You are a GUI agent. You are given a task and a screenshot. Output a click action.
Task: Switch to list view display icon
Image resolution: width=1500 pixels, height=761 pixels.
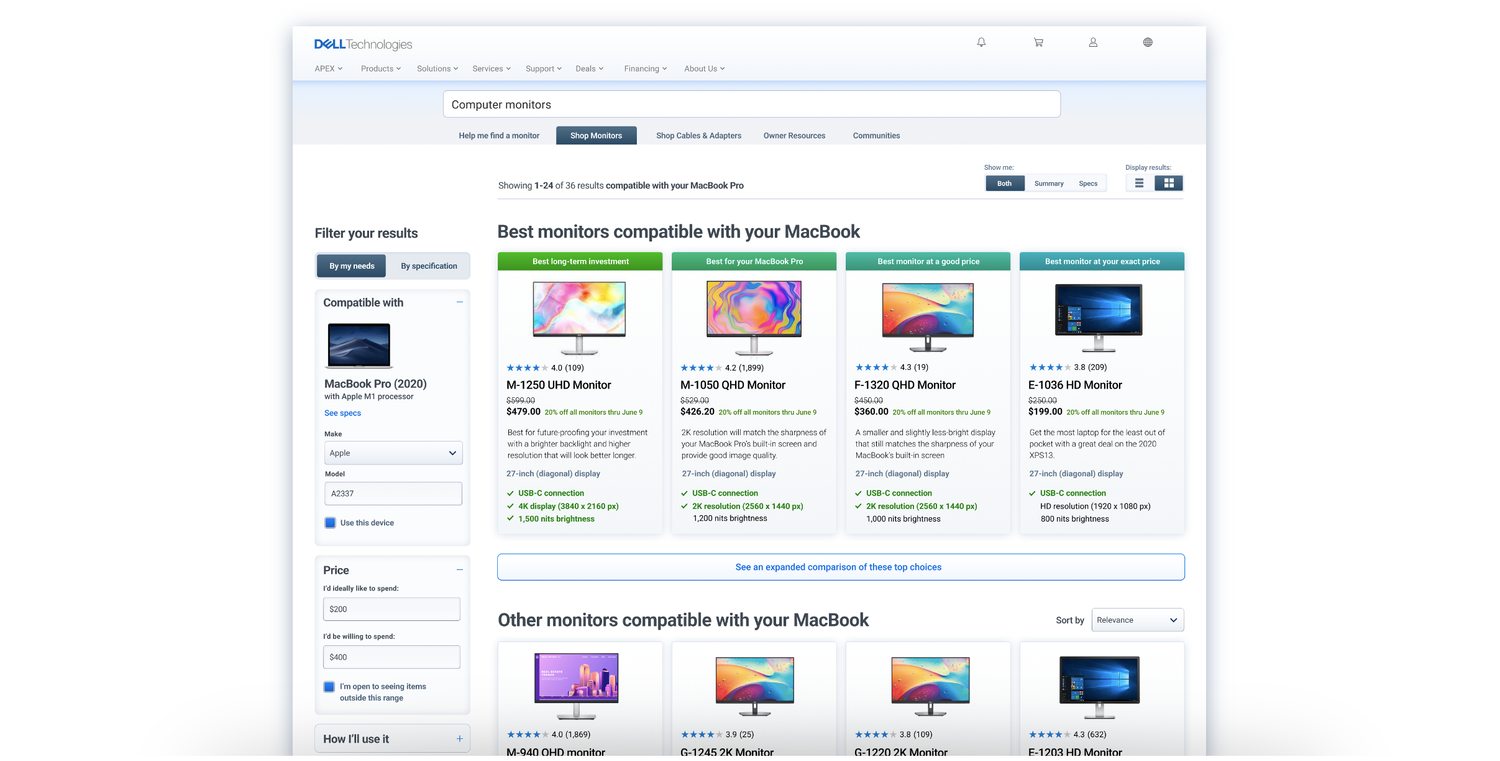1139,183
